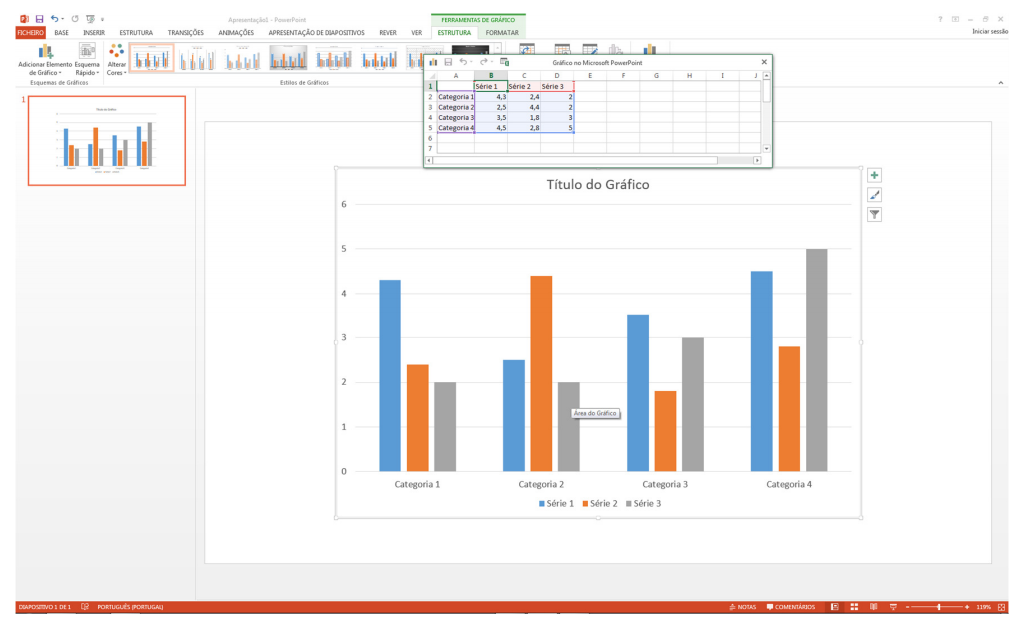Open Chart Styles paintbrush button beside chart
This screenshot has width=1020, height=623.
point(874,195)
